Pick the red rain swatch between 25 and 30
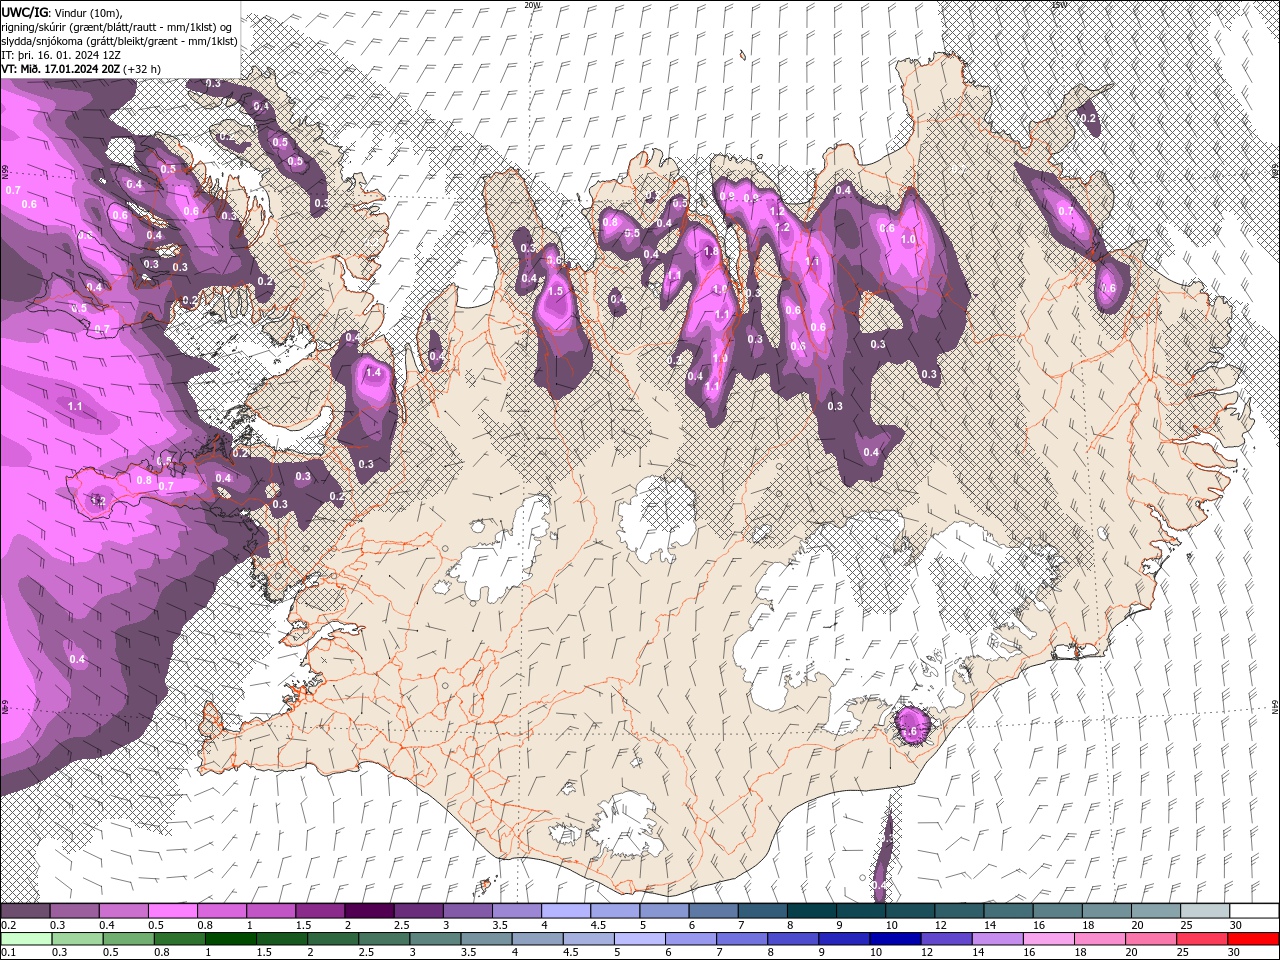The image size is (1280, 960). pos(1201,939)
